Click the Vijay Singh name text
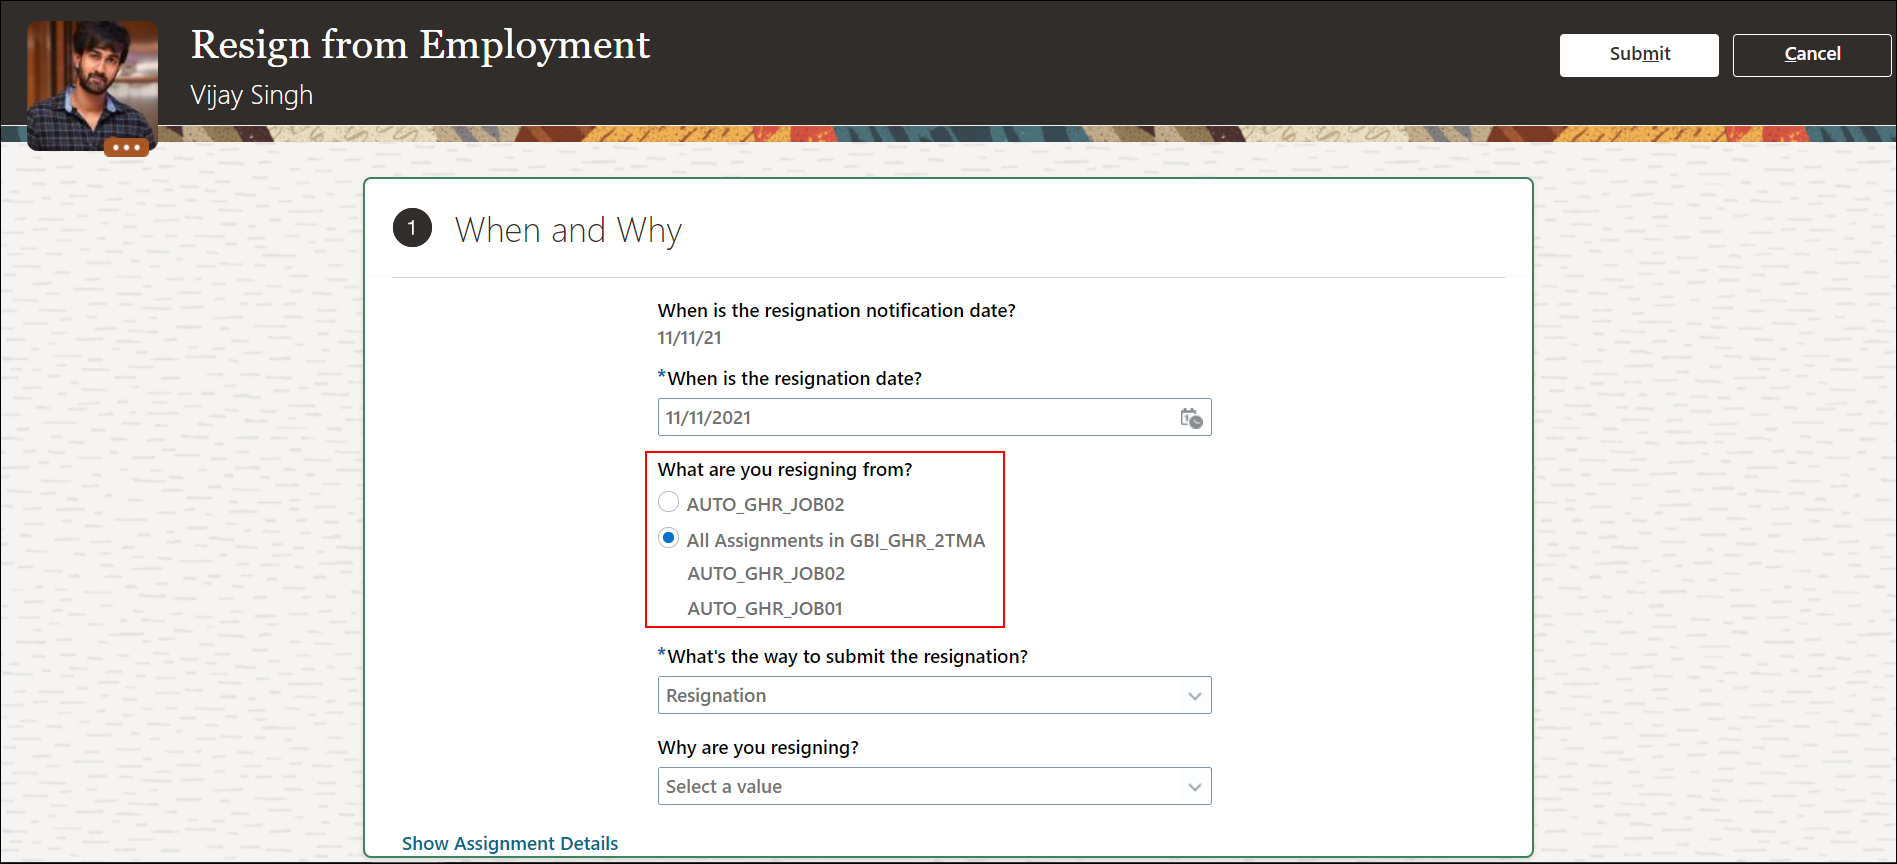This screenshot has width=1897, height=864. (x=252, y=95)
